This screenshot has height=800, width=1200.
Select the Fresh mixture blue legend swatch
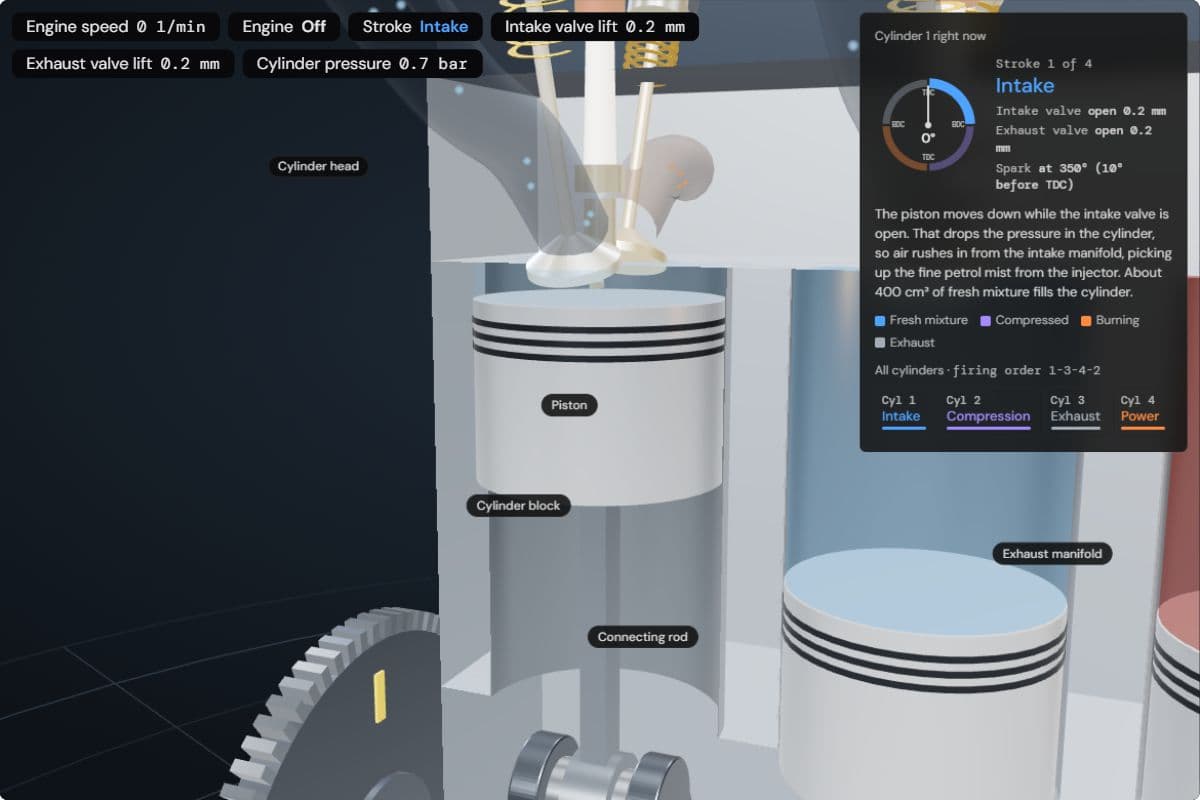pyautogui.click(x=880, y=321)
